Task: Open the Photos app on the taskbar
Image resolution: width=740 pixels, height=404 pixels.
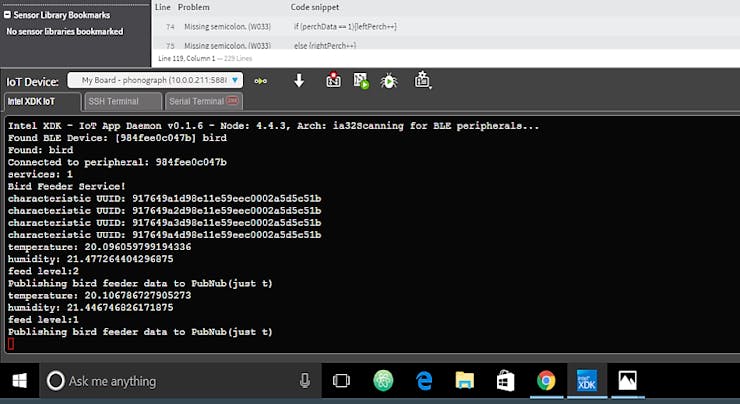Action: (x=627, y=380)
